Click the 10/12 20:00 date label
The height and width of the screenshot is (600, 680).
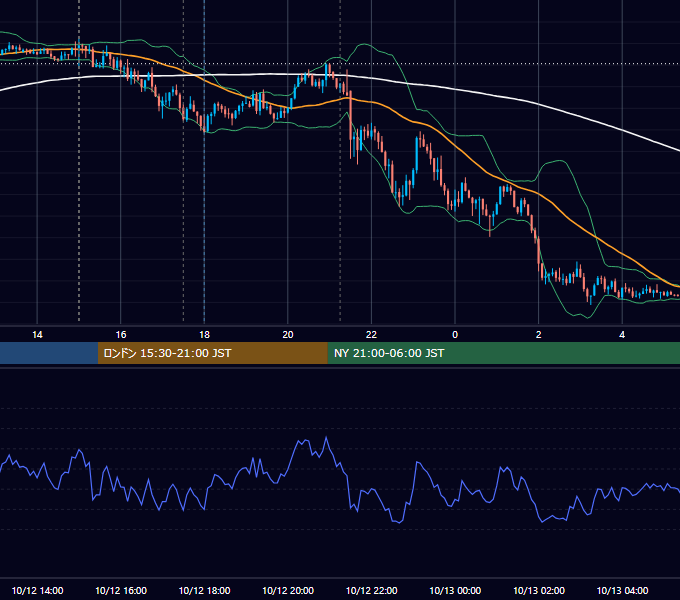[288, 590]
